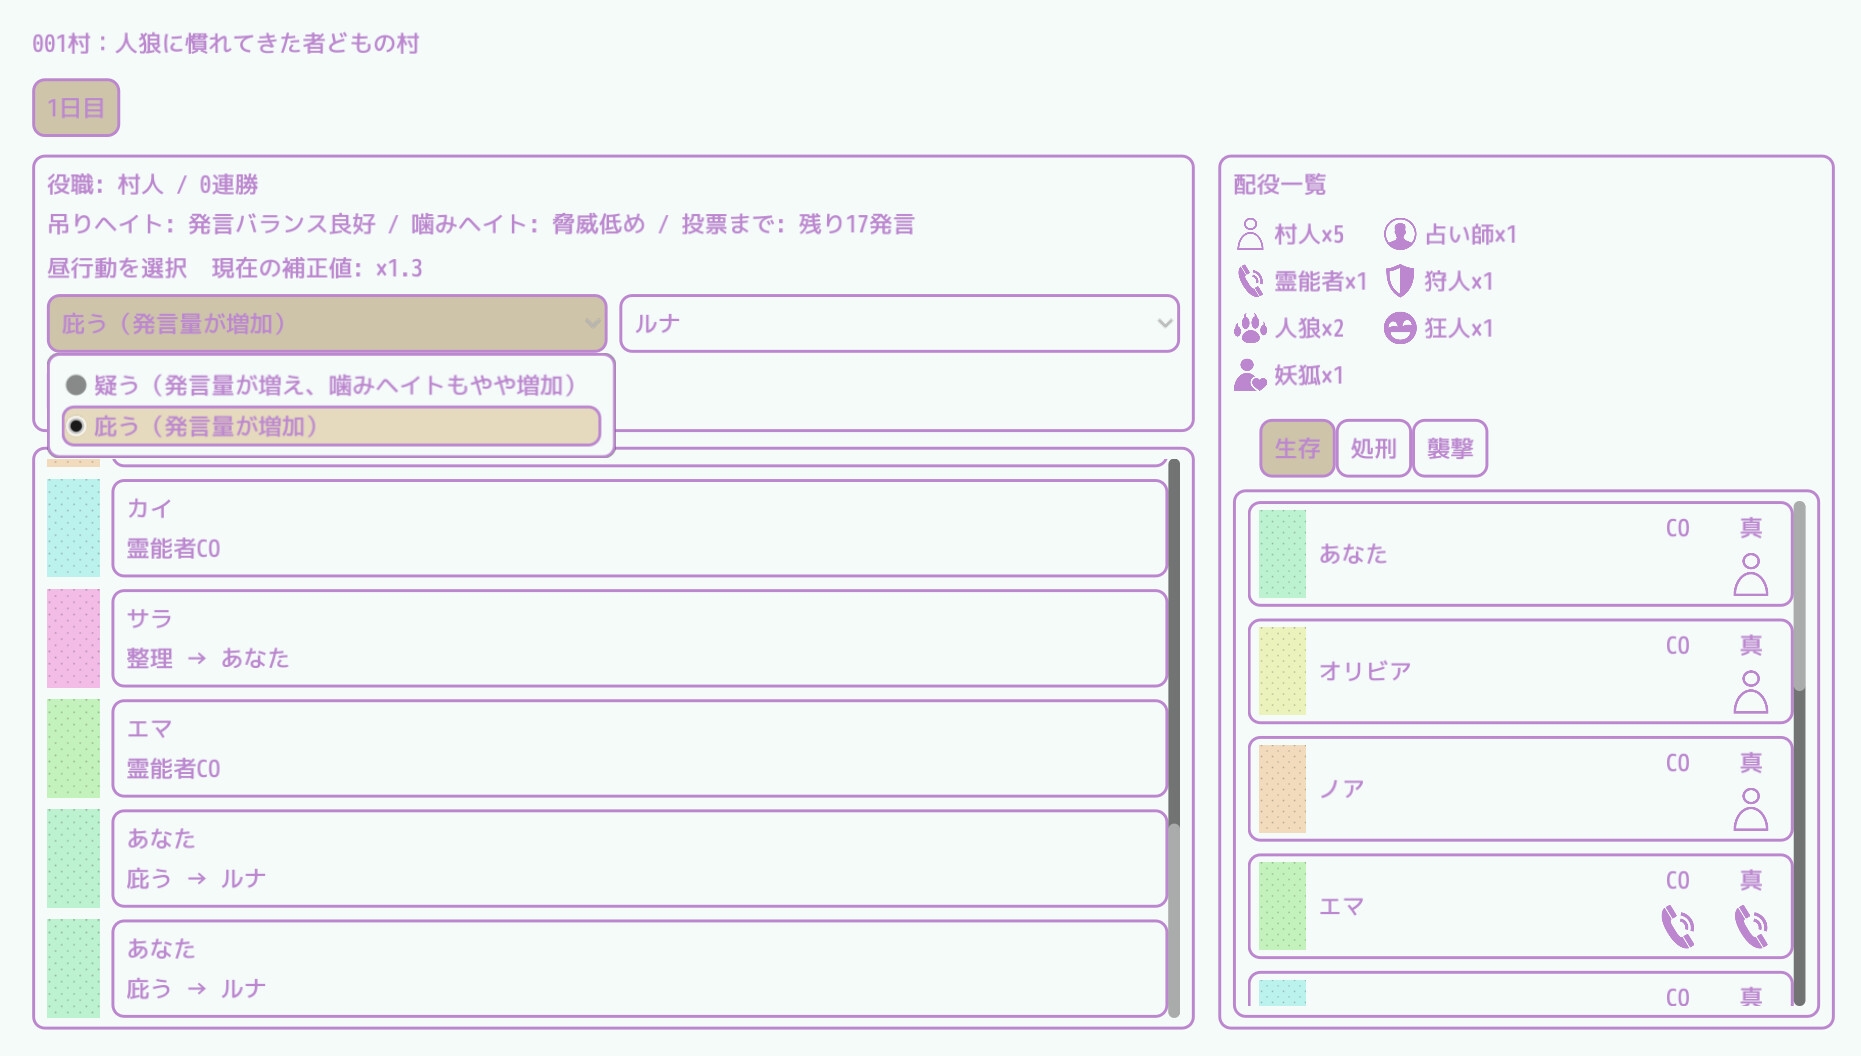Viewport: 1861px width, 1056px height.
Task: Click the CO-column phone icon in エマ's card
Action: (1678, 926)
